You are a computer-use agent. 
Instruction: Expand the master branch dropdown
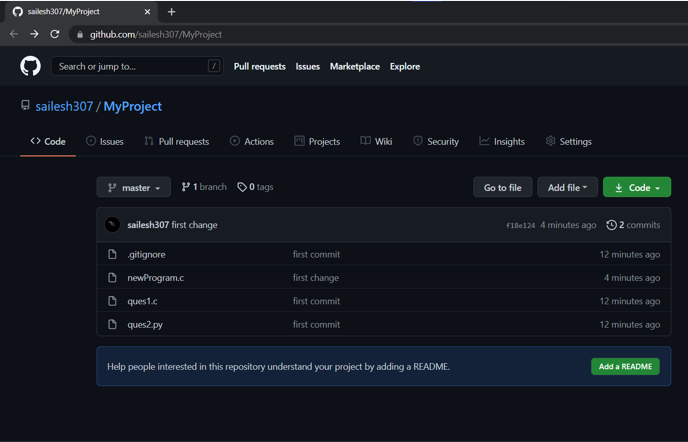133,187
